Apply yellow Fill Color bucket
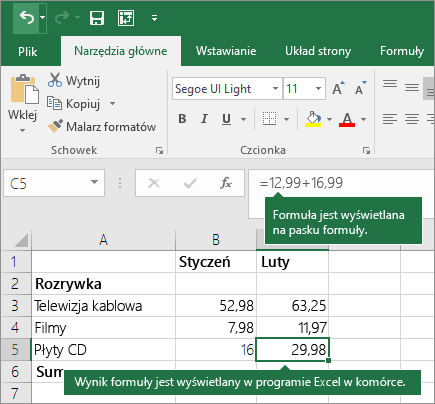This screenshot has height=404, width=435. click(x=313, y=119)
